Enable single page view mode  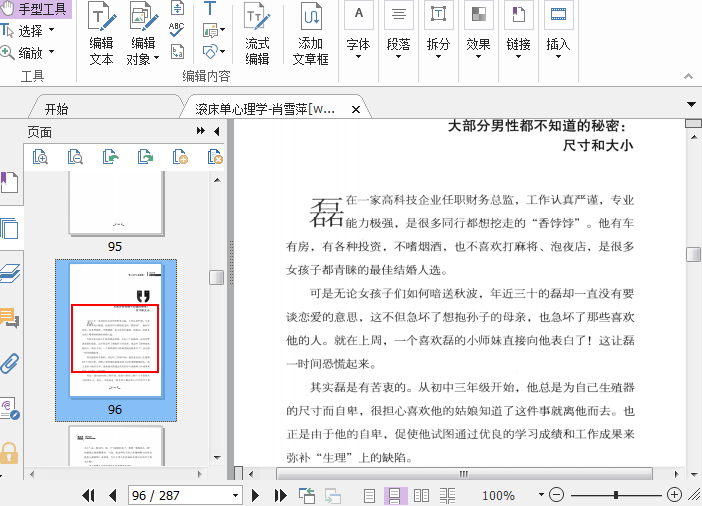click(370, 495)
